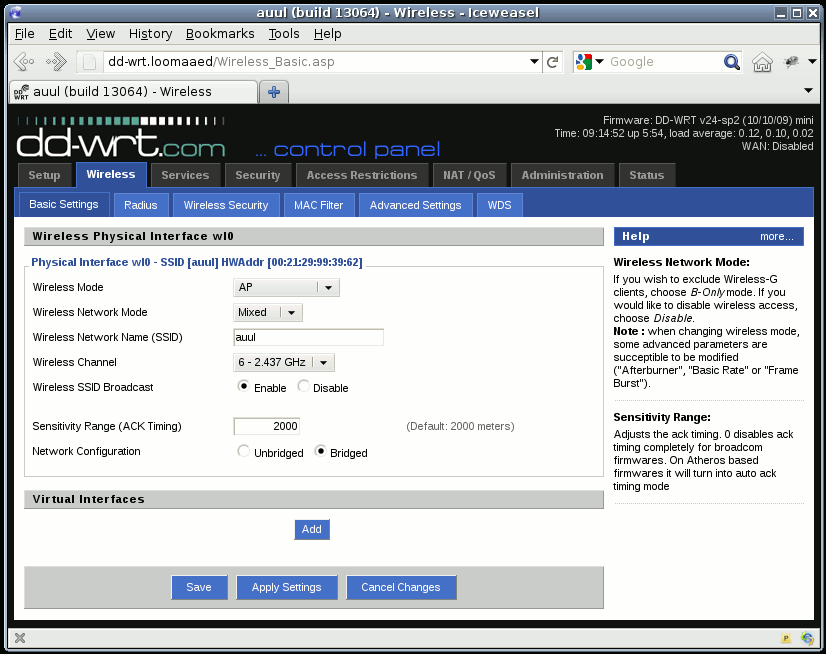
Task: Open the Bookmarks menu
Action: (220, 34)
